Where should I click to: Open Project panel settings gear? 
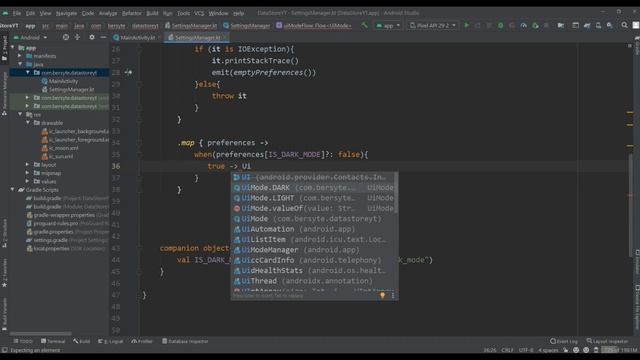tap(92, 37)
